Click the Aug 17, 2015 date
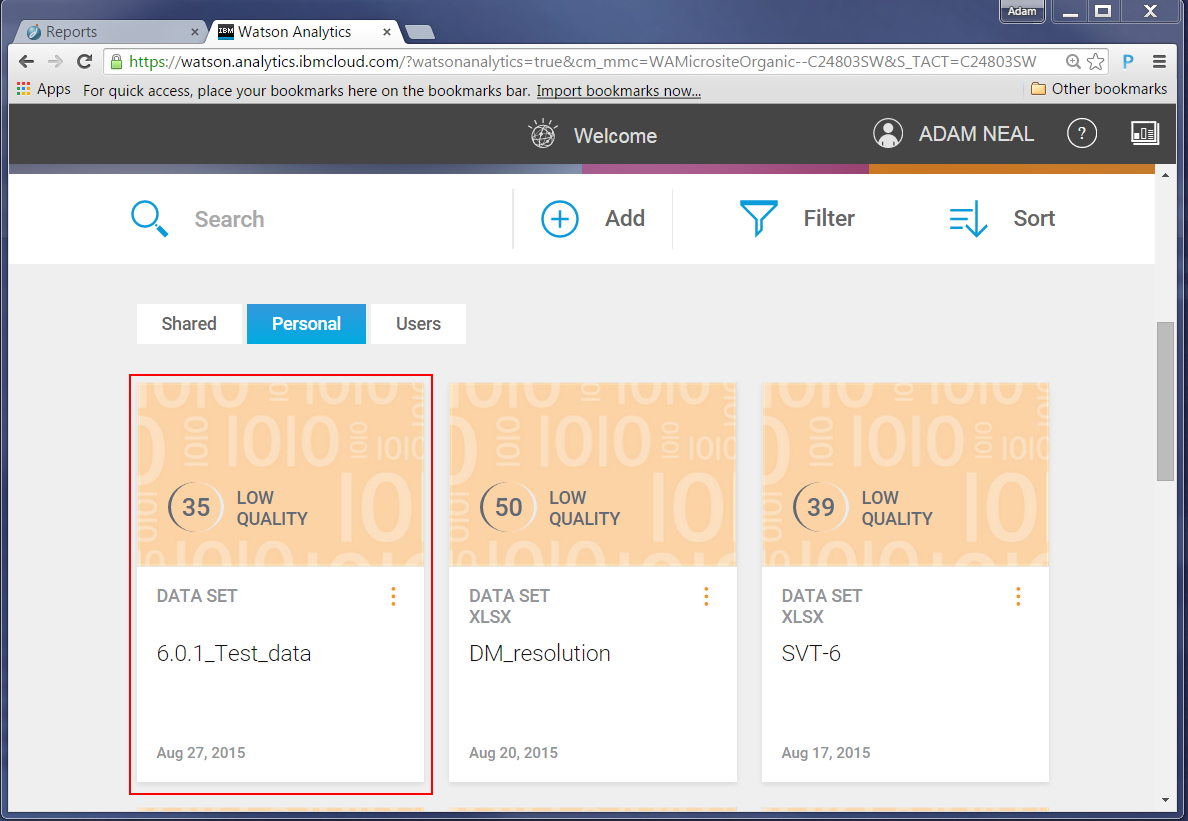This screenshot has height=821, width=1188. pyautogui.click(x=826, y=753)
